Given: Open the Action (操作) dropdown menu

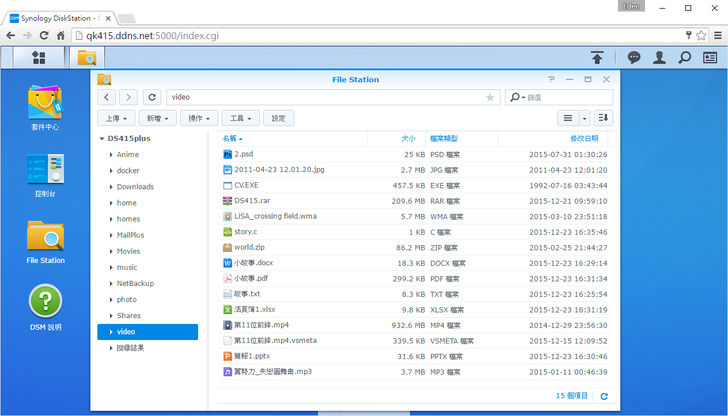Looking at the screenshot, I should pos(196,118).
